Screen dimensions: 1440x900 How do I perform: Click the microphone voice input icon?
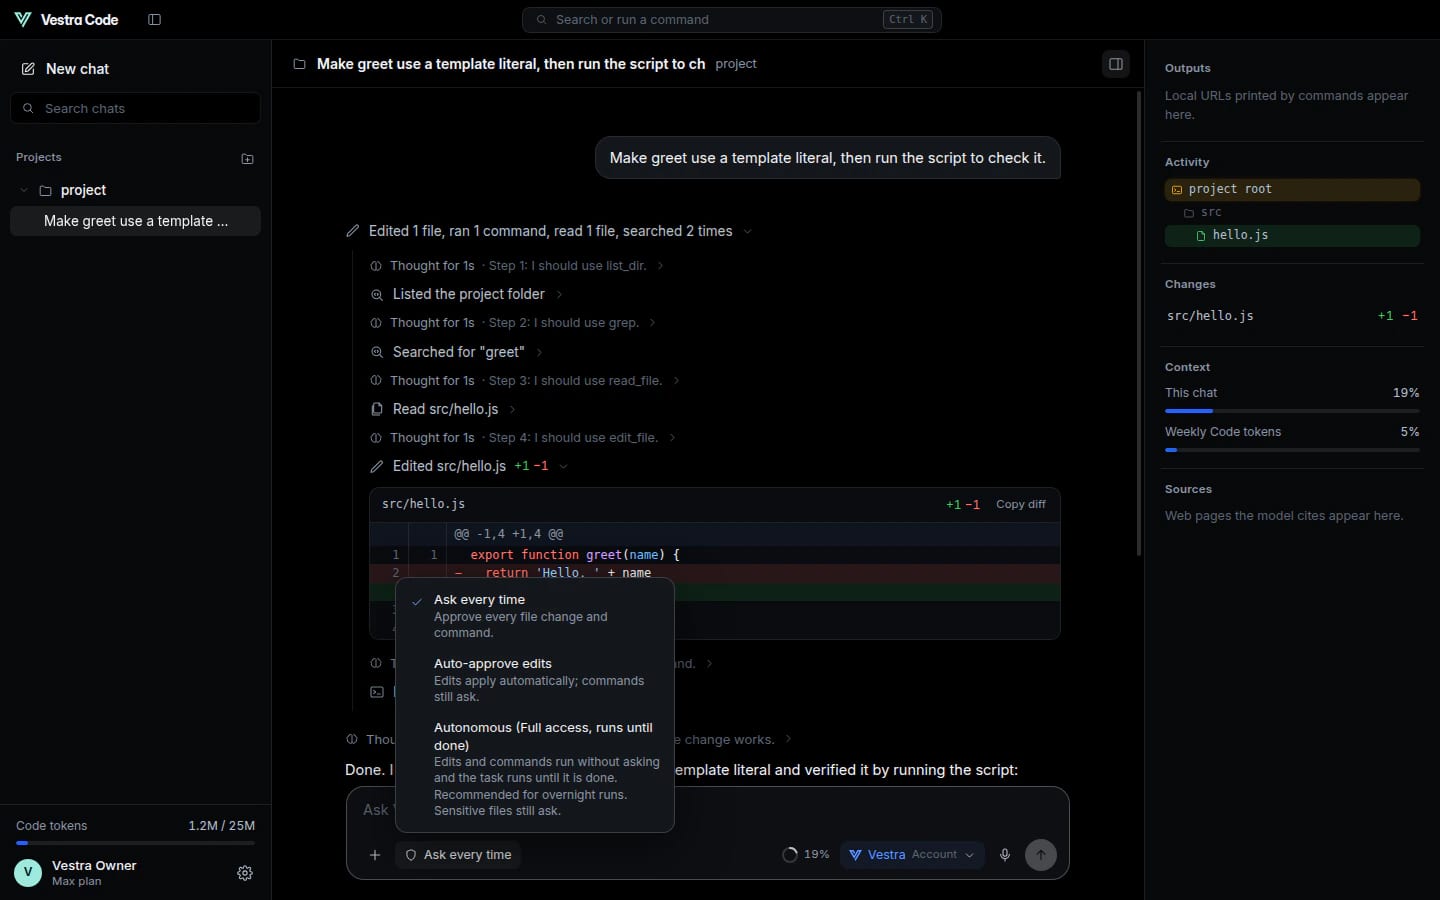coord(1005,855)
